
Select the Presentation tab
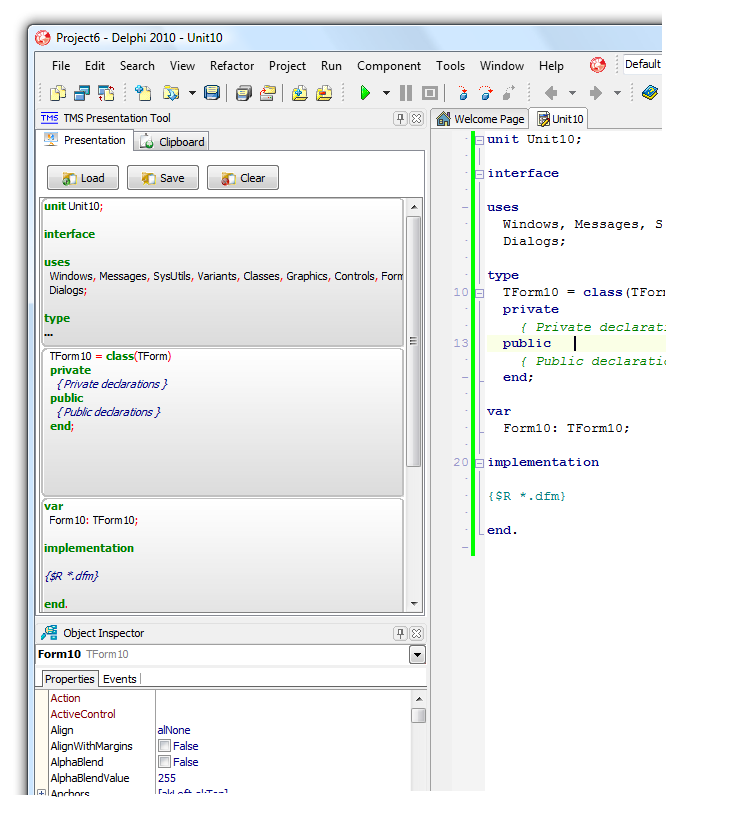pyautogui.click(x=85, y=140)
